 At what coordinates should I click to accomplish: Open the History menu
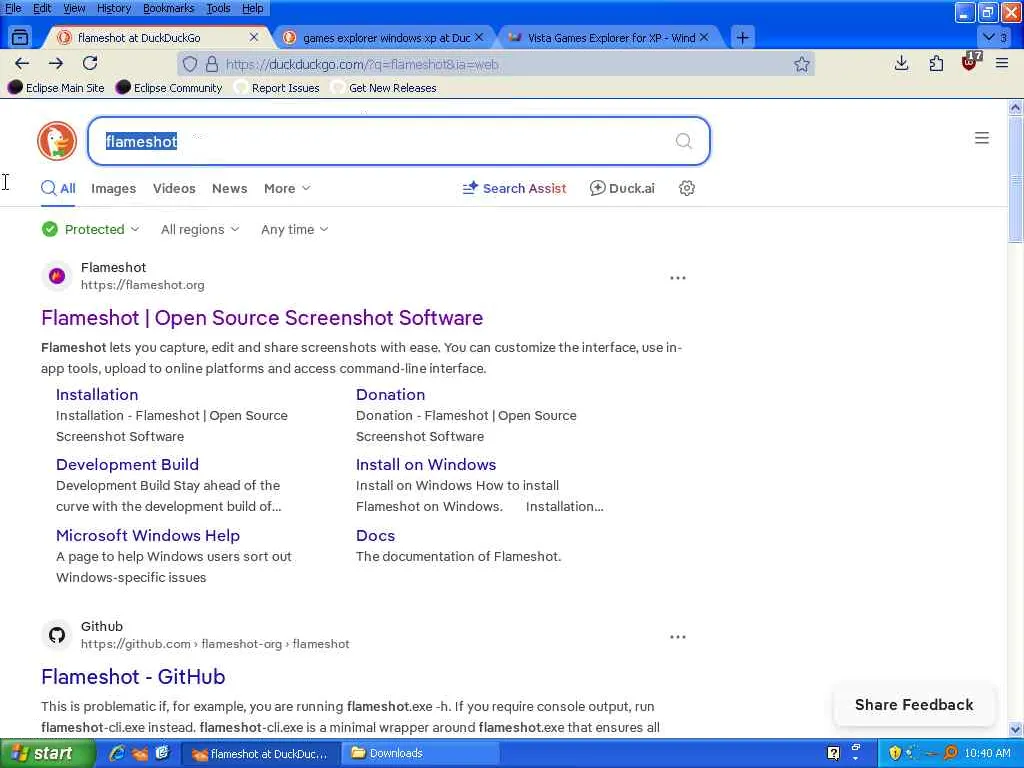(x=114, y=8)
